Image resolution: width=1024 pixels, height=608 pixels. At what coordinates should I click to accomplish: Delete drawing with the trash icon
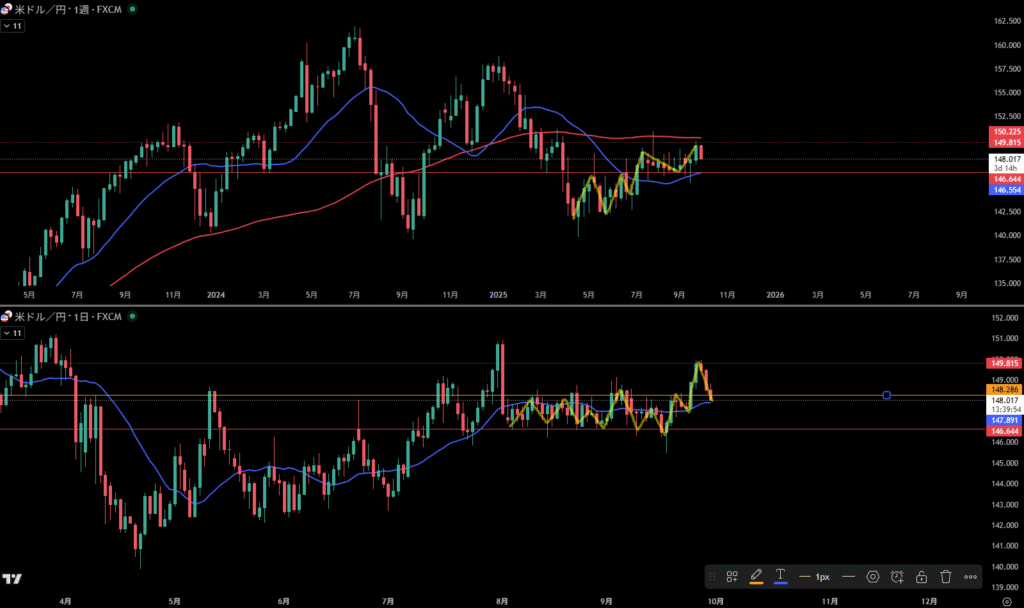[x=945, y=577]
